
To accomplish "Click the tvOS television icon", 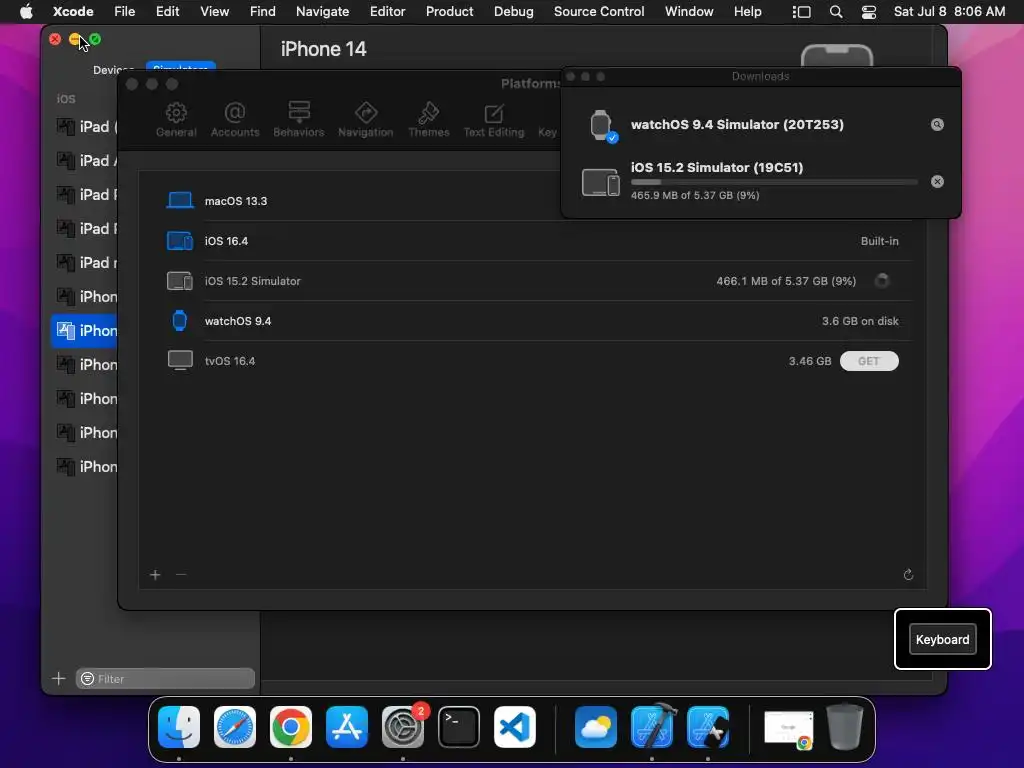I will tap(180, 360).
